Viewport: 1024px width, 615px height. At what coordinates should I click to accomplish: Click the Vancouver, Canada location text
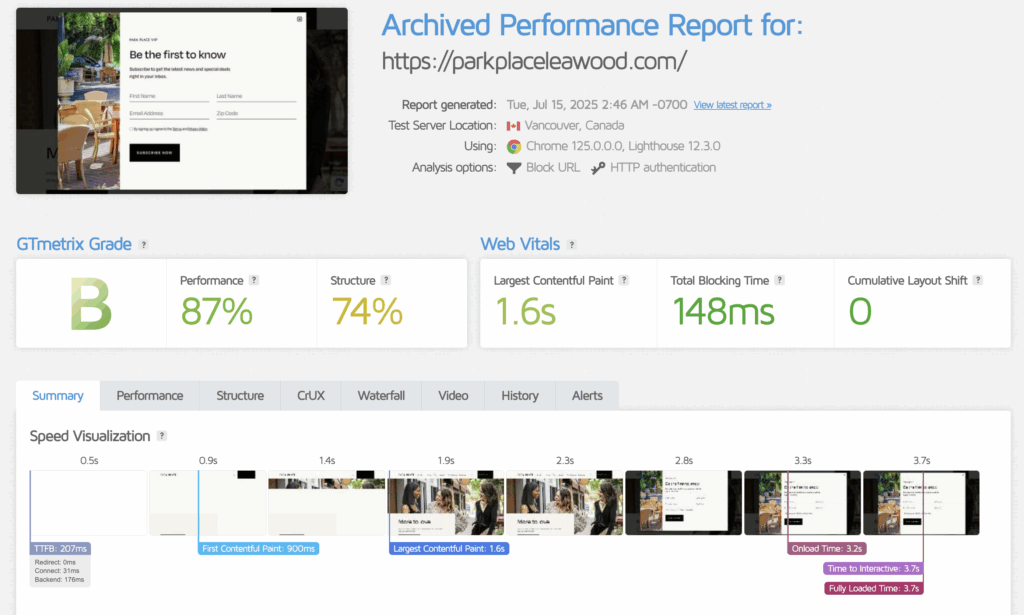pos(575,125)
